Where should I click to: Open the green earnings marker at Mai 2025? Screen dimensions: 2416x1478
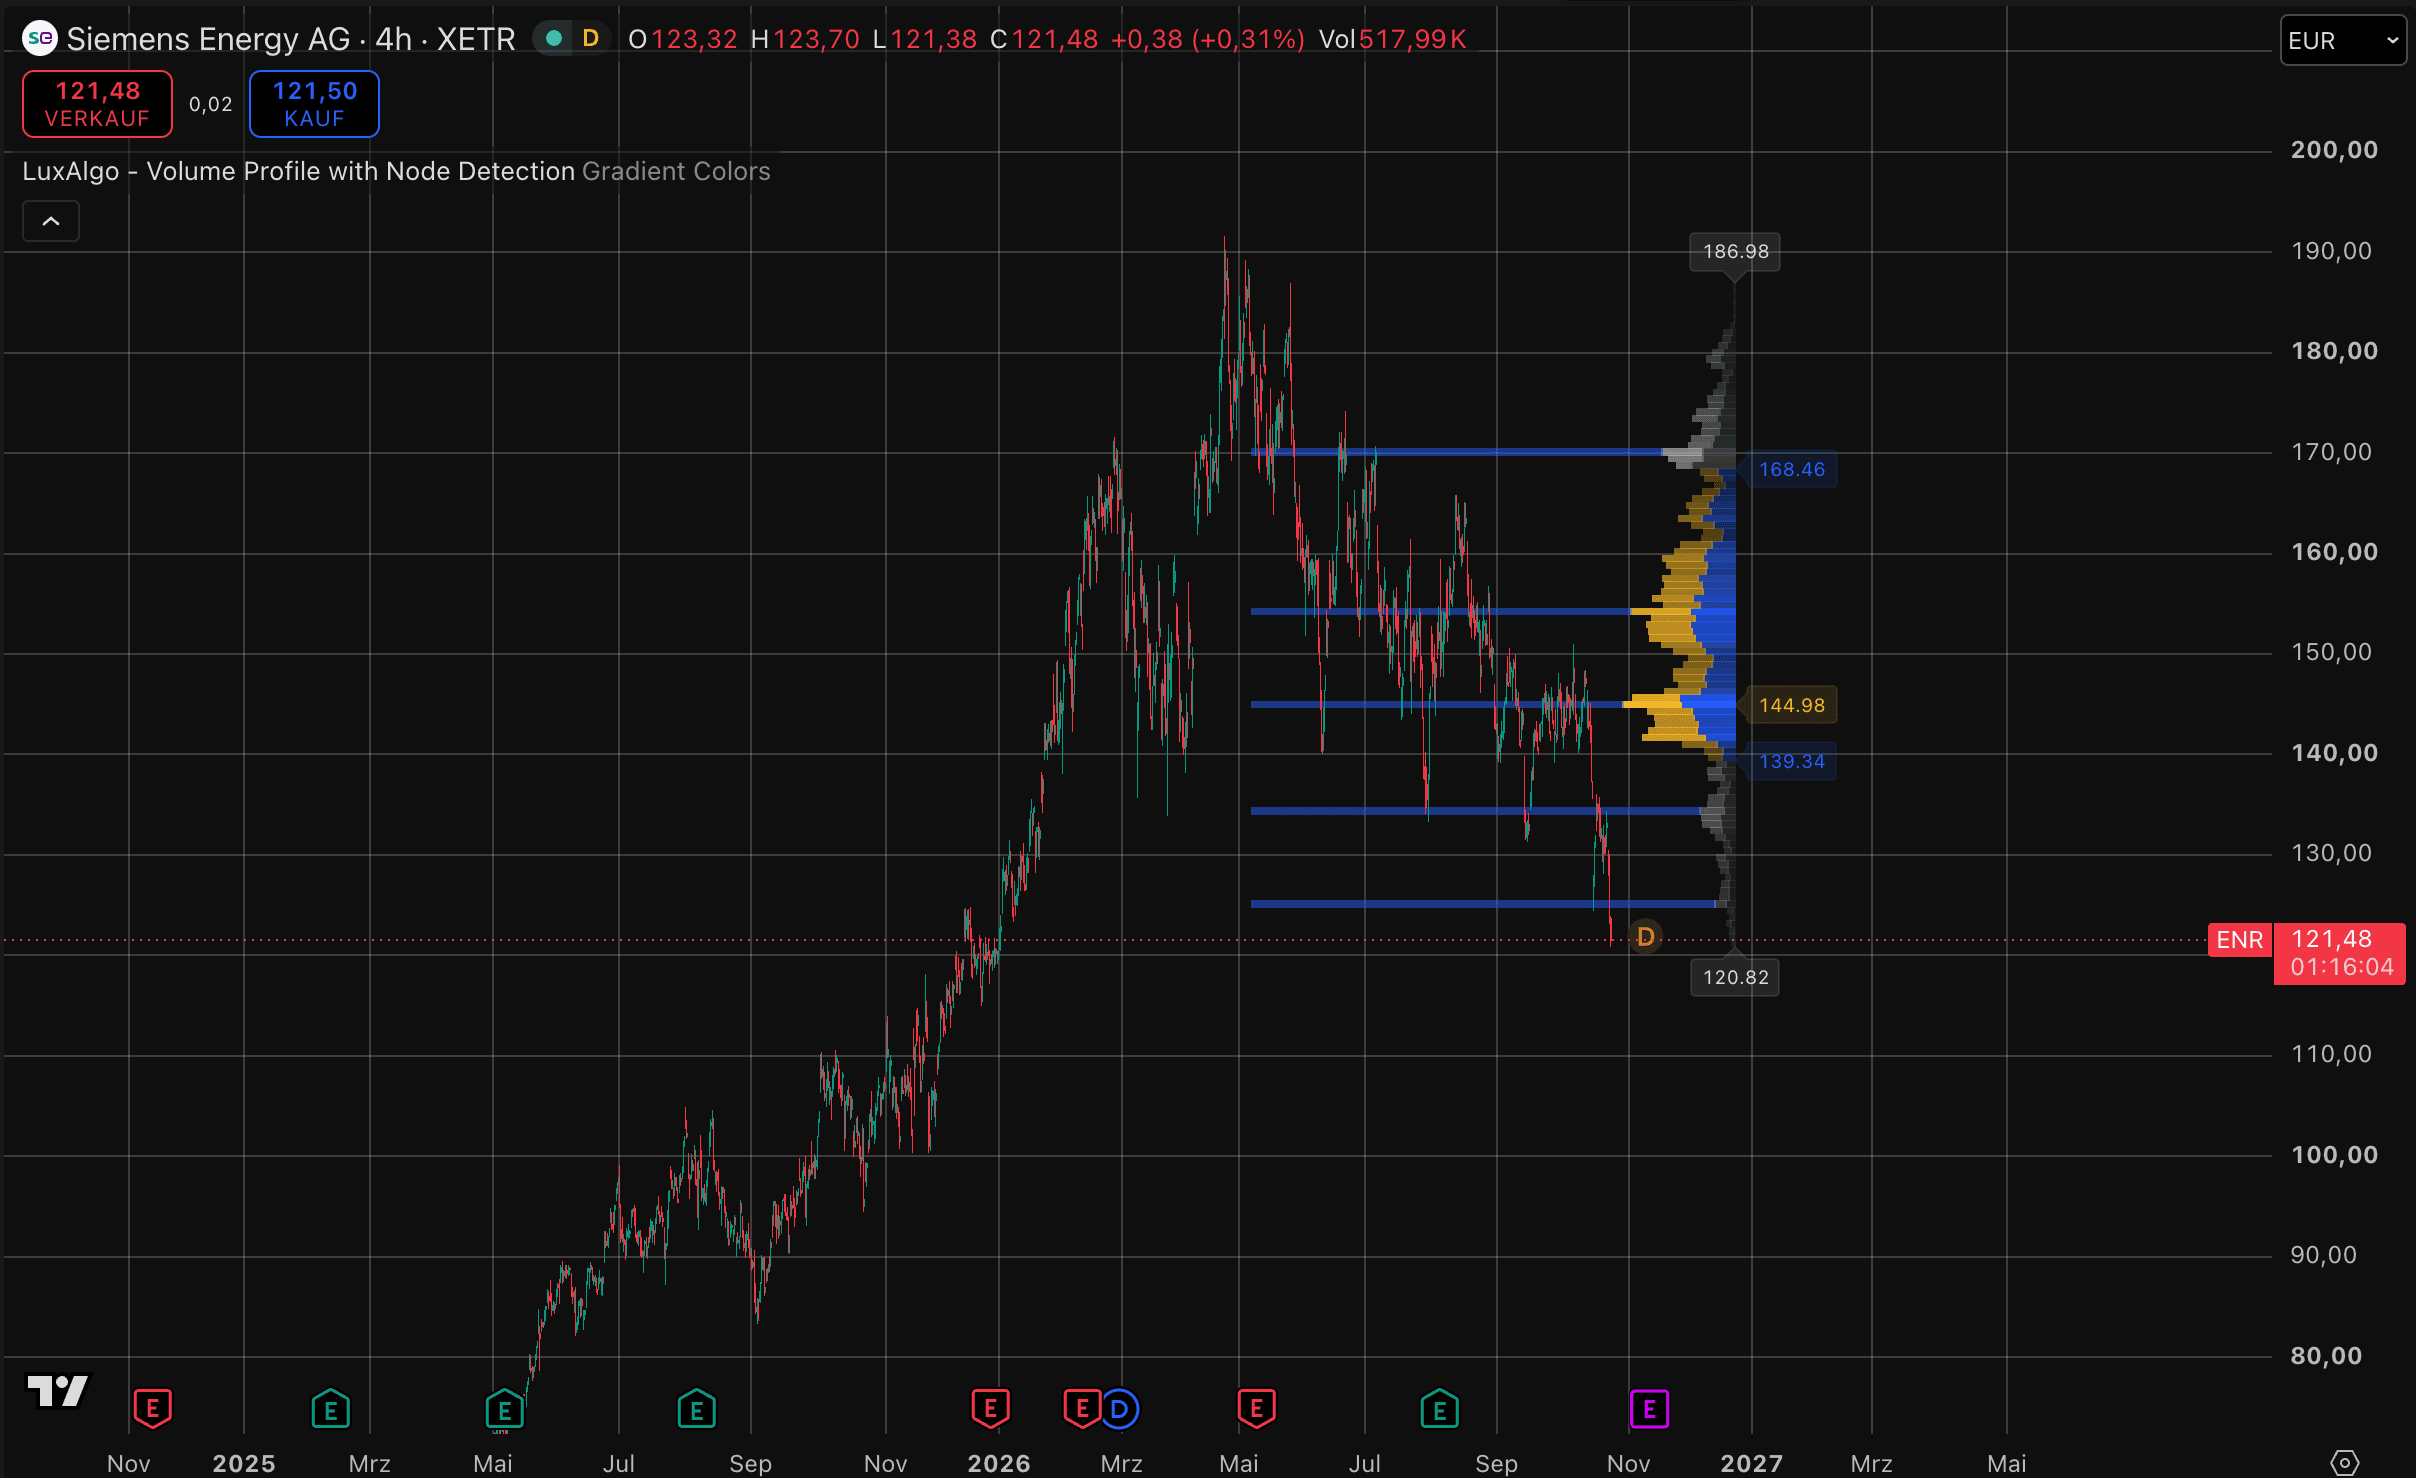505,1409
